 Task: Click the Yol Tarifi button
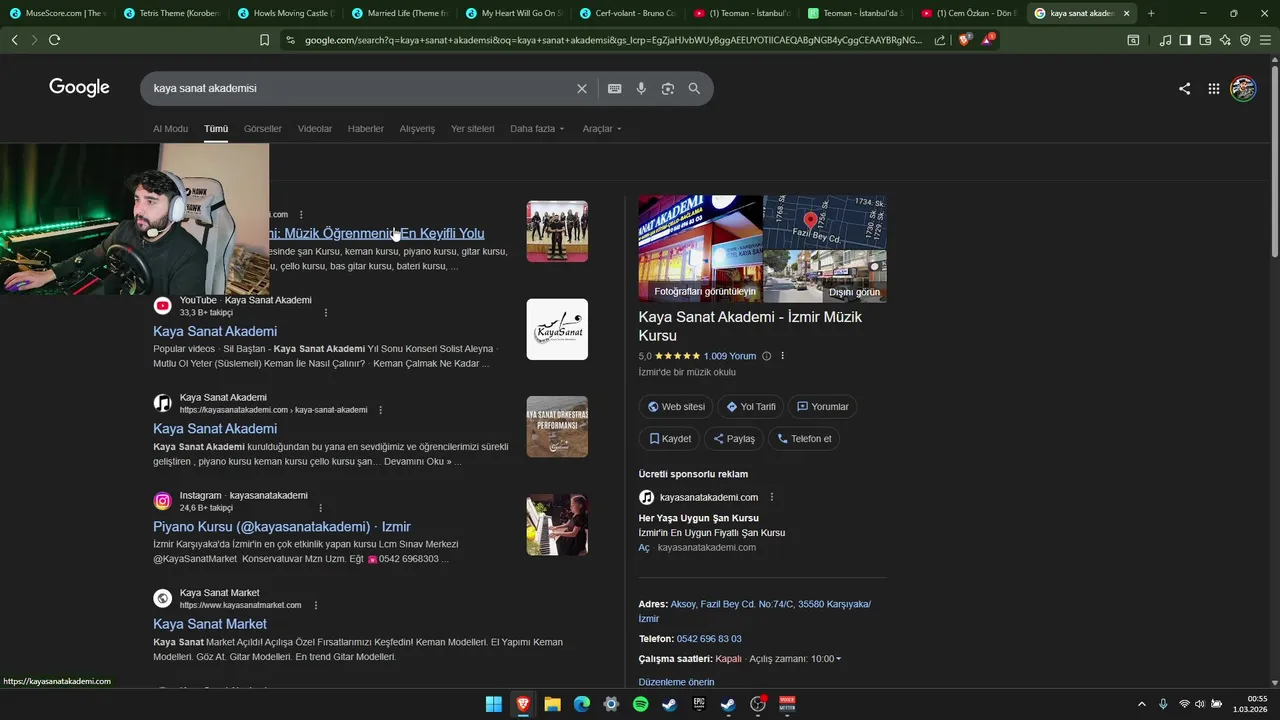(750, 407)
